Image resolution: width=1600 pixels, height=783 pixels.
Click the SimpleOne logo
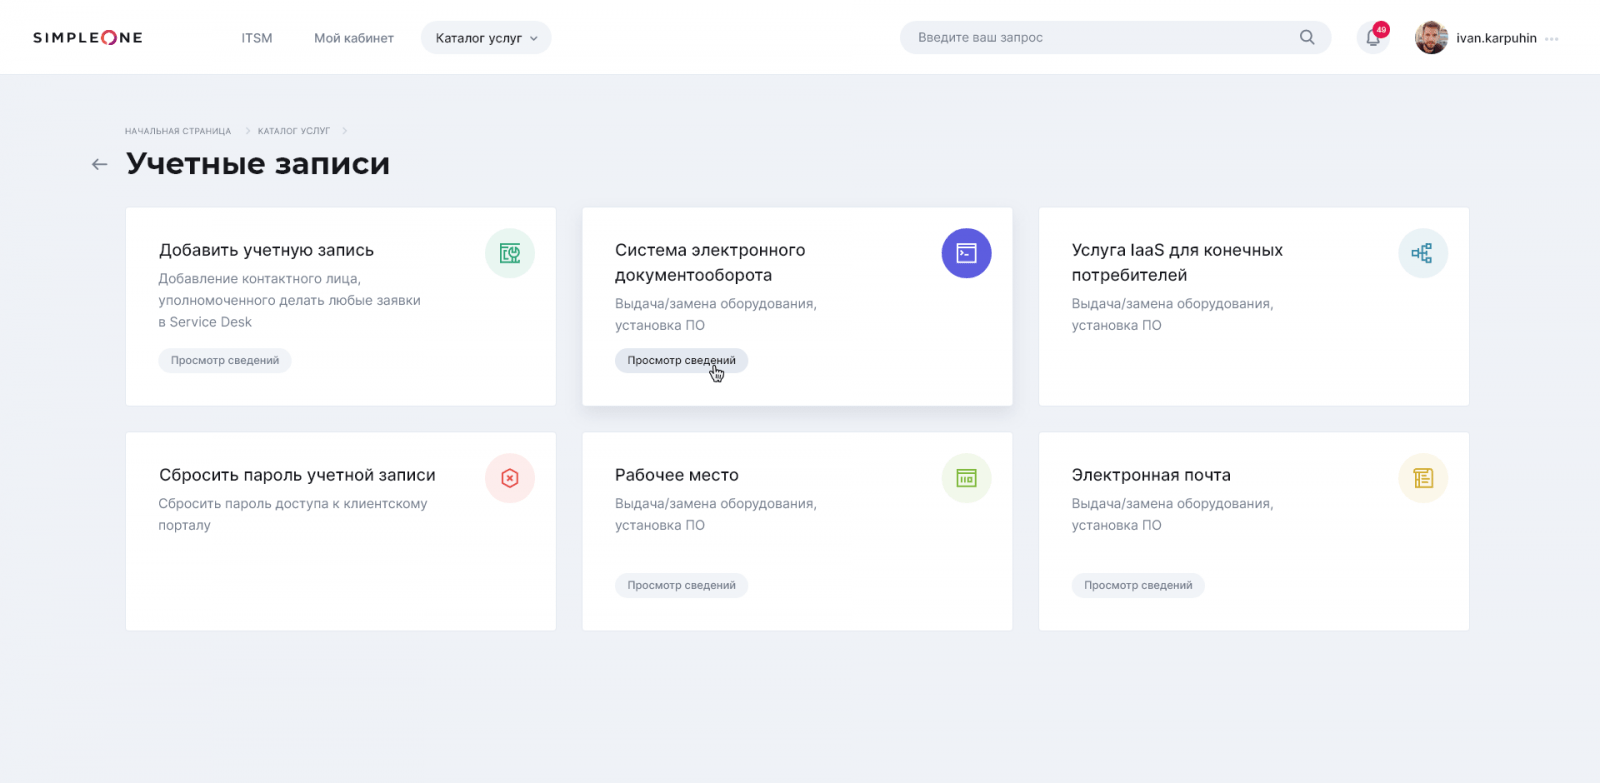click(x=88, y=37)
